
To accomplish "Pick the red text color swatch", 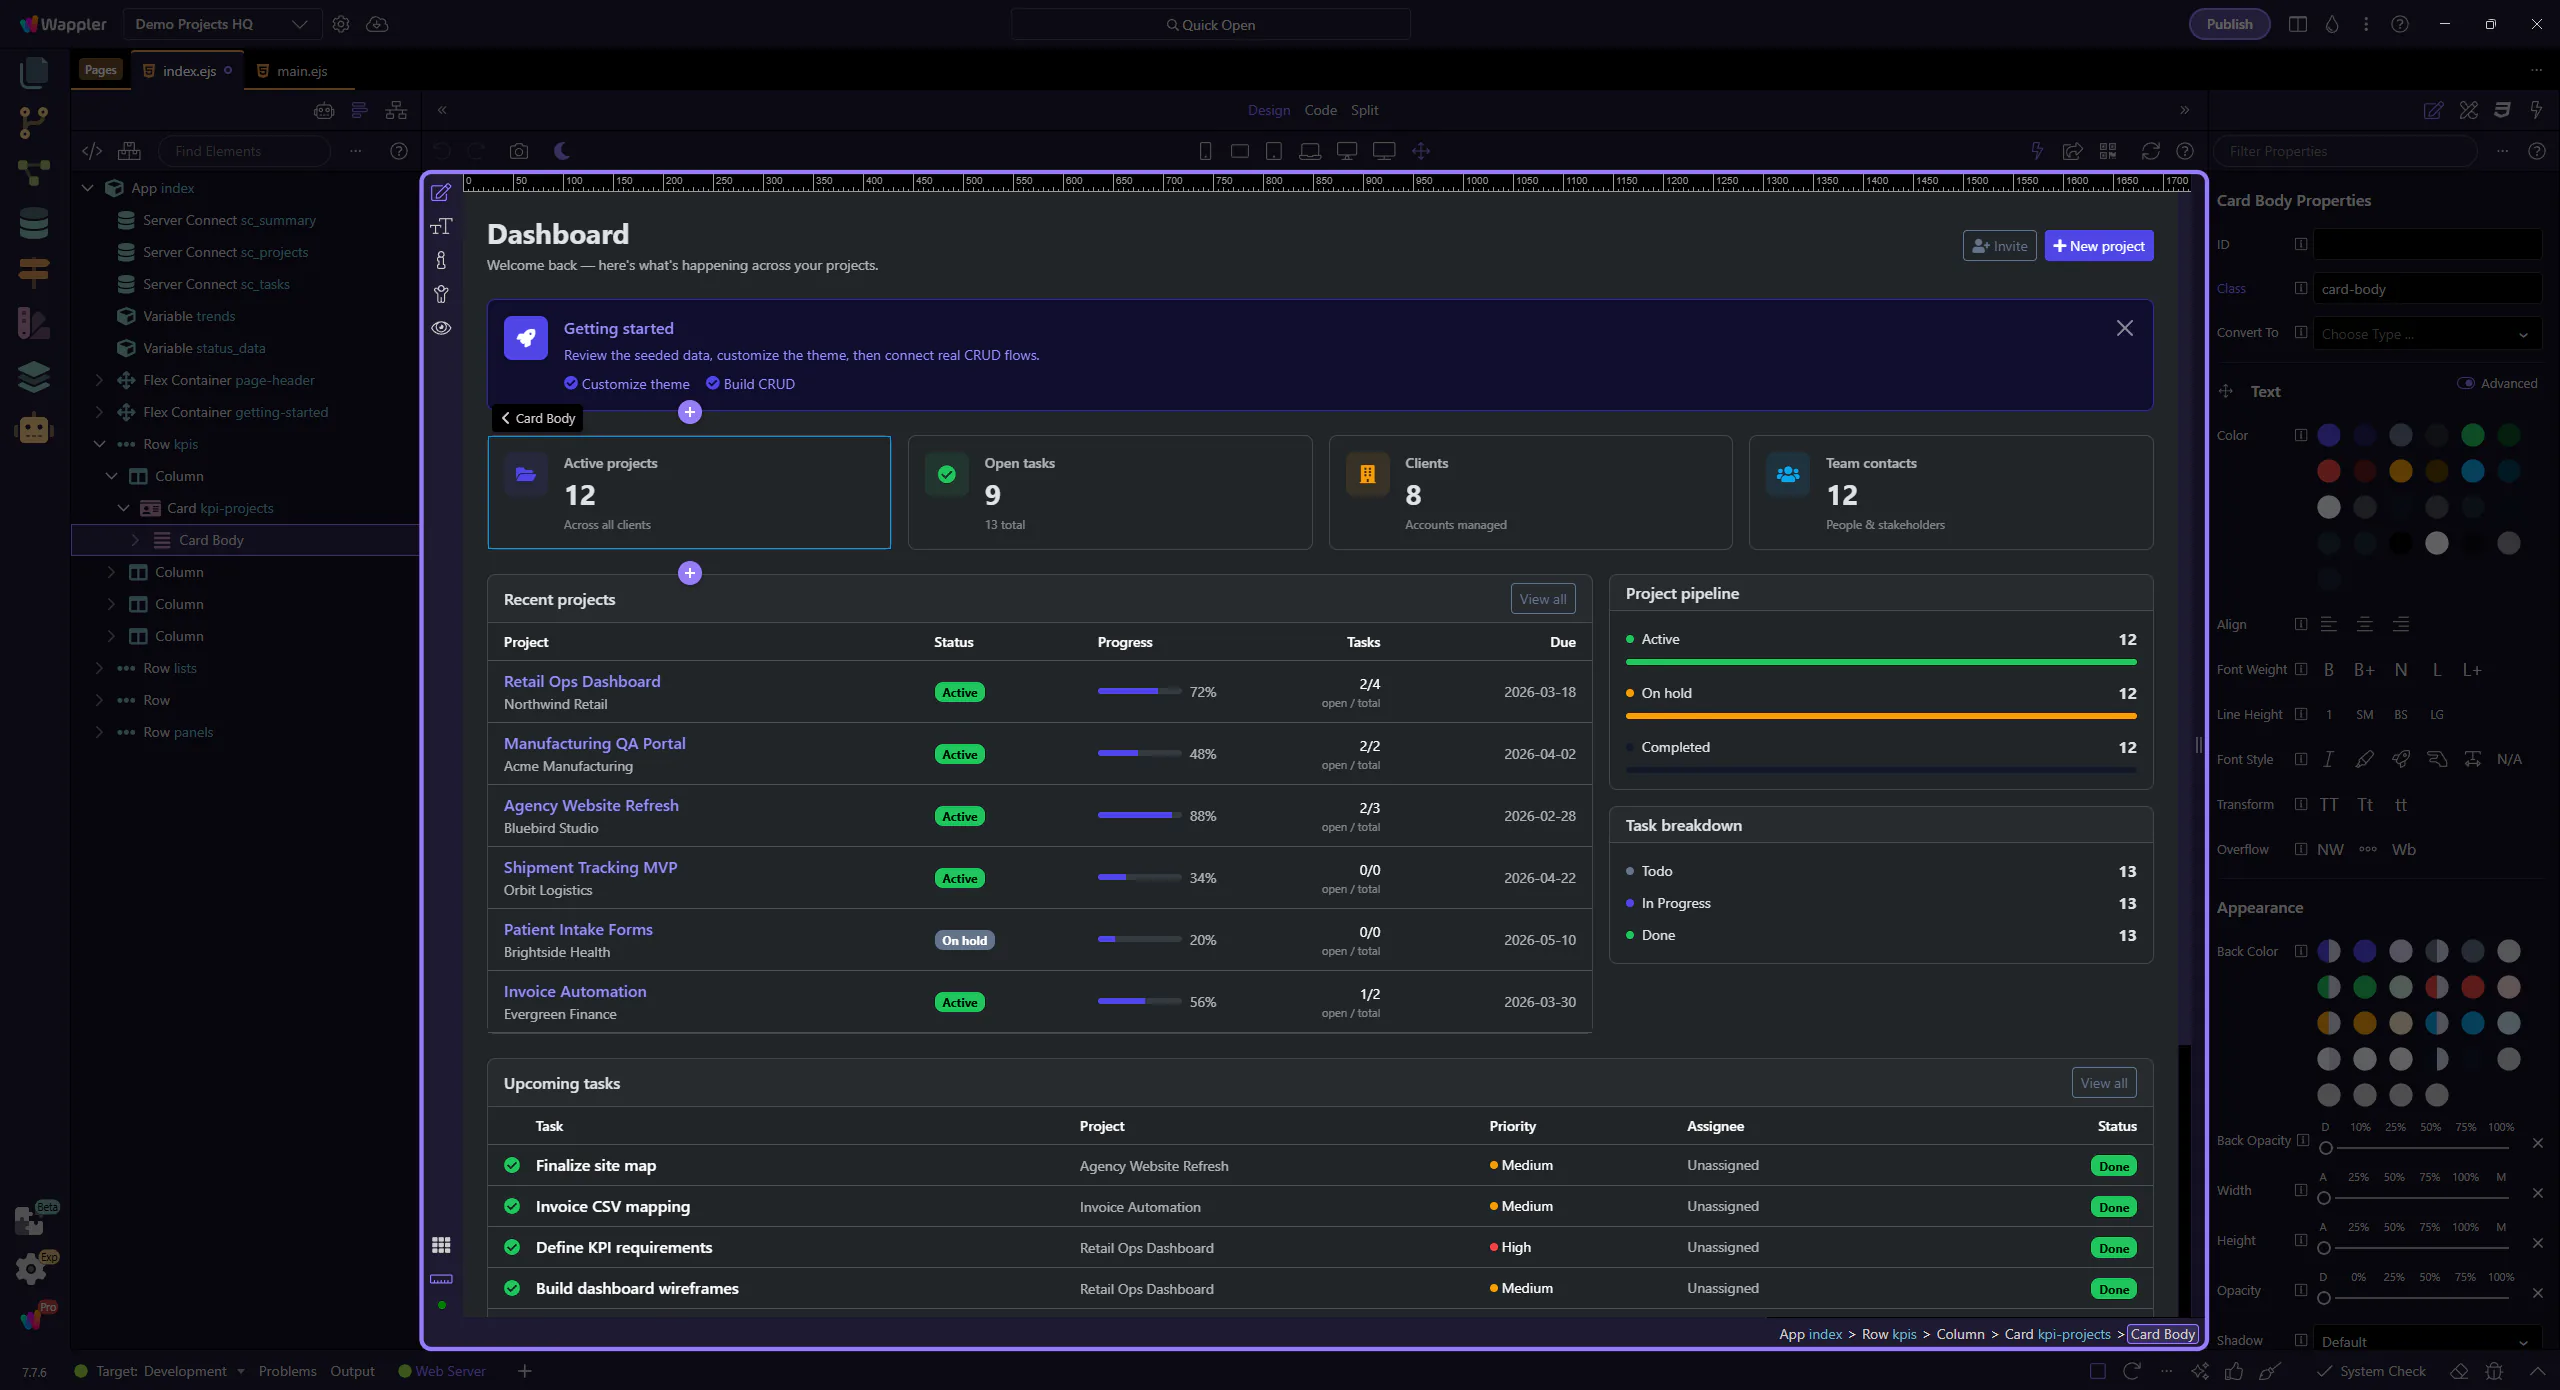I will [x=2329, y=471].
